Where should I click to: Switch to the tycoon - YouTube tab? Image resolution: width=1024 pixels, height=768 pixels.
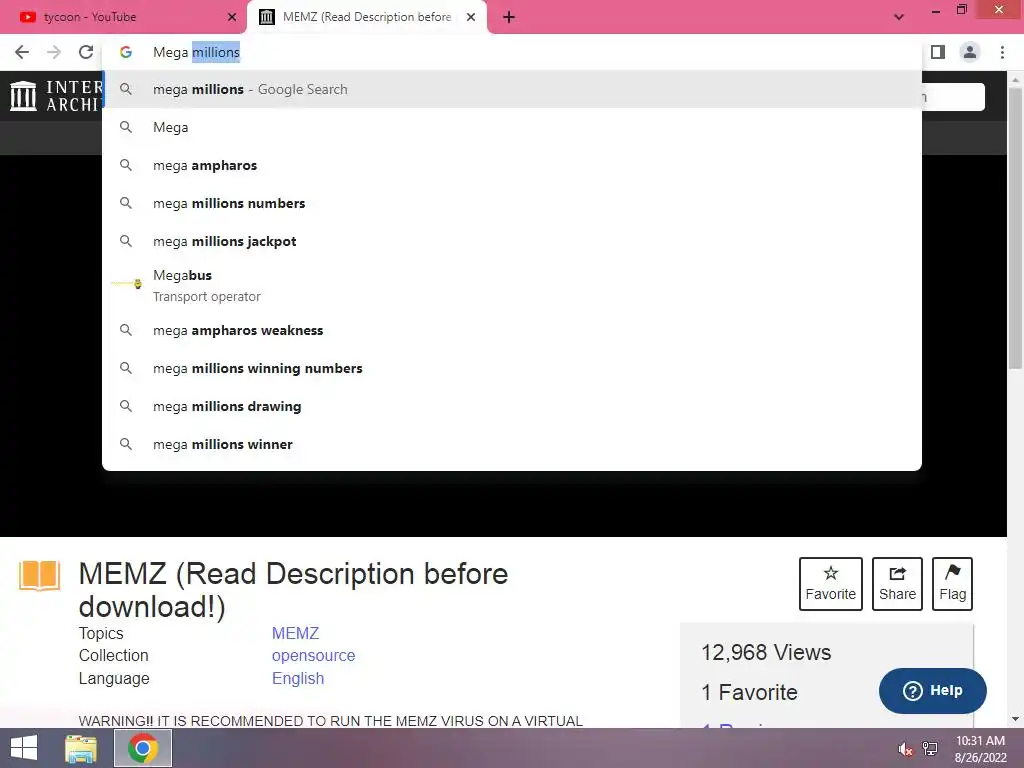123,17
